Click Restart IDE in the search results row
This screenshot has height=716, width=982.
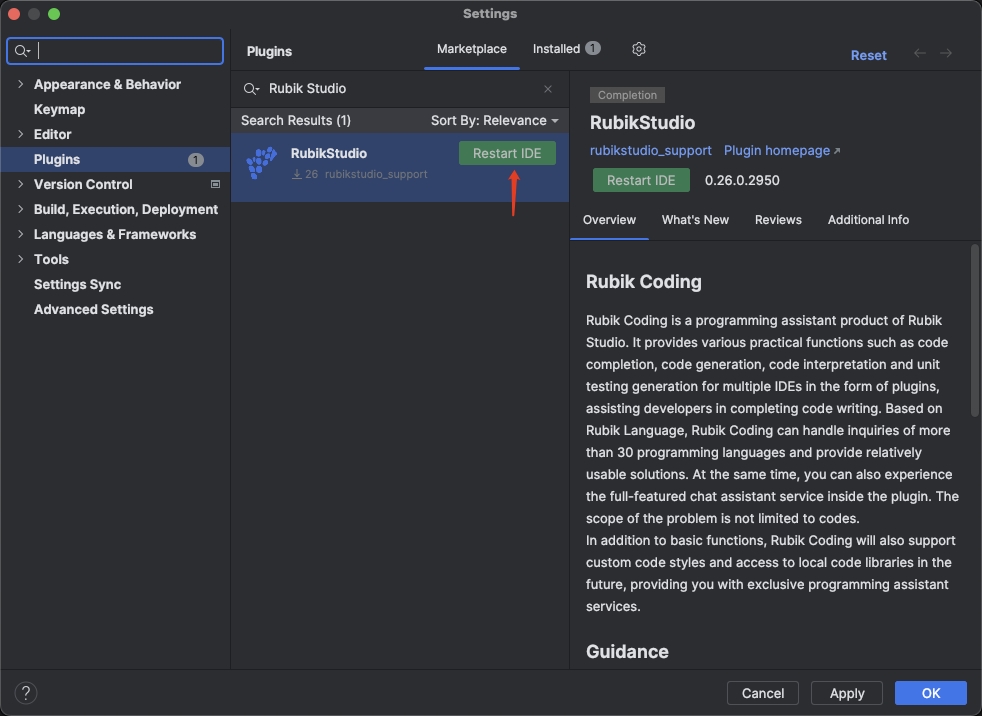507,153
